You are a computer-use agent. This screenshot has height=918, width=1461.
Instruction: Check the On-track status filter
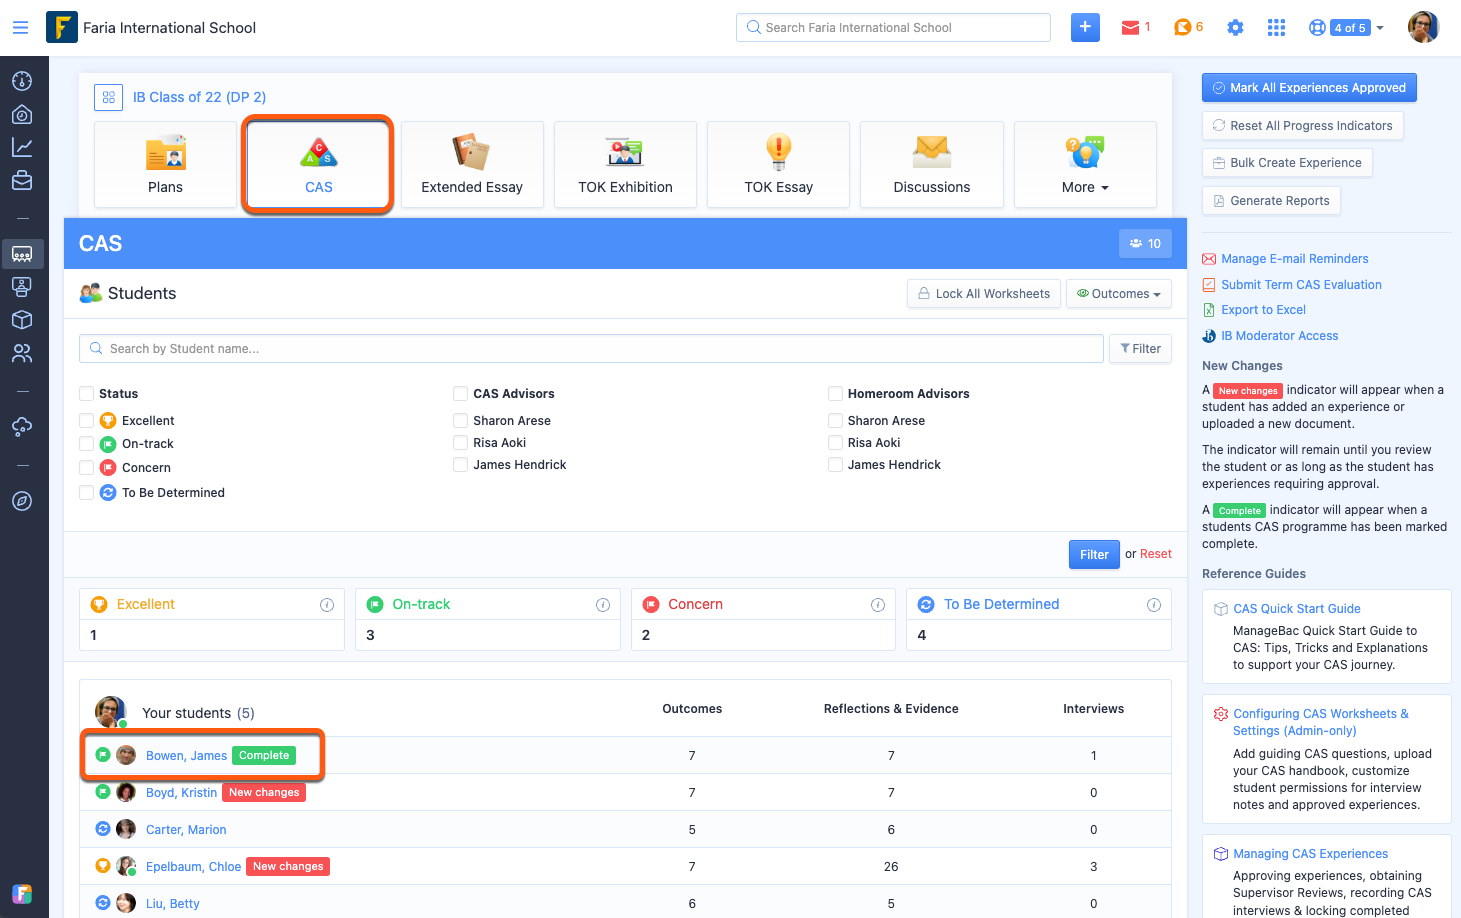(87, 444)
